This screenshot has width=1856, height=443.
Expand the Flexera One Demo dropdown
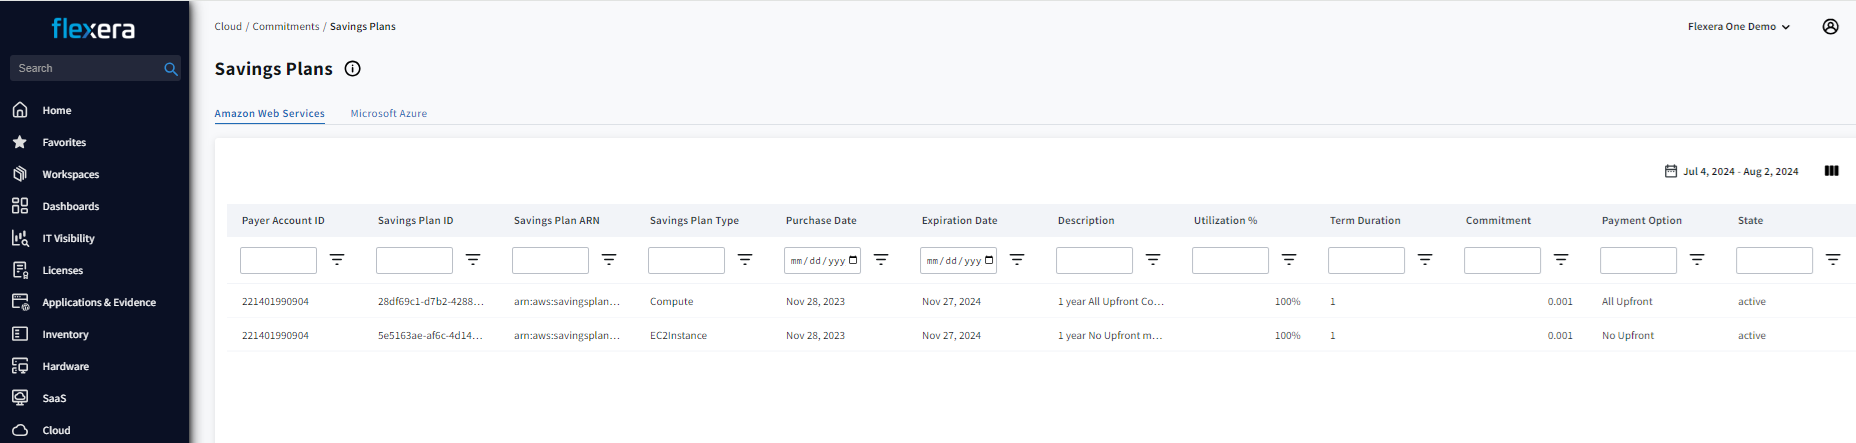point(1739,27)
